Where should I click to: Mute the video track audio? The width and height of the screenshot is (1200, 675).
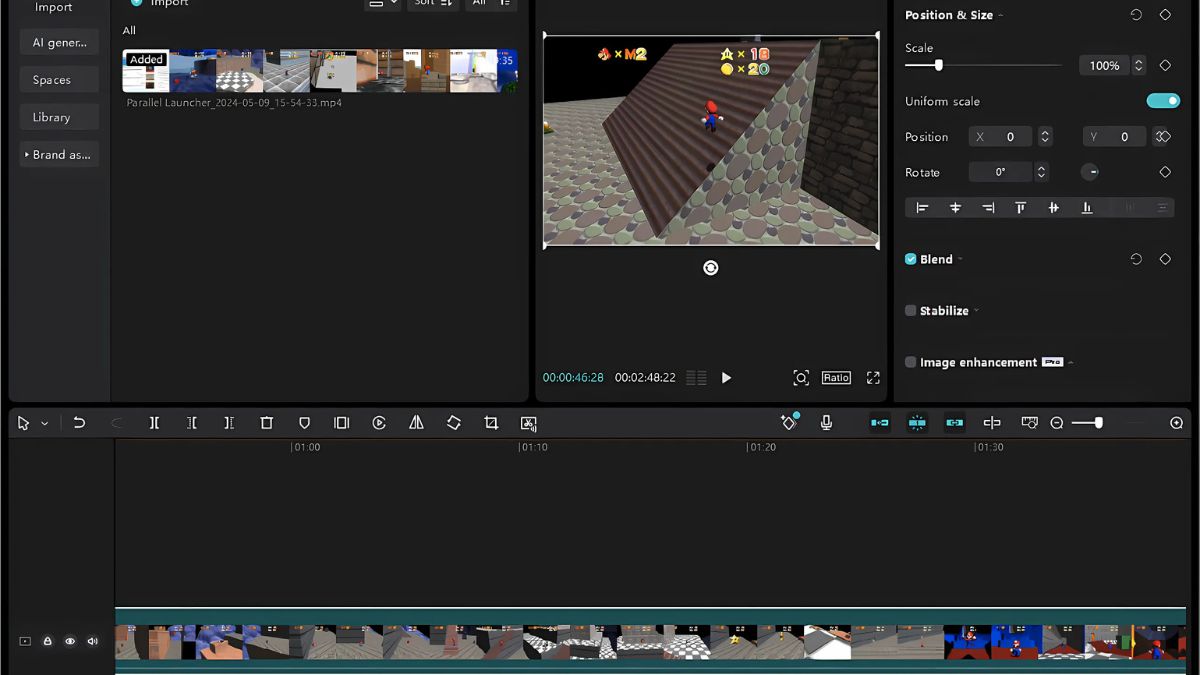tap(93, 641)
